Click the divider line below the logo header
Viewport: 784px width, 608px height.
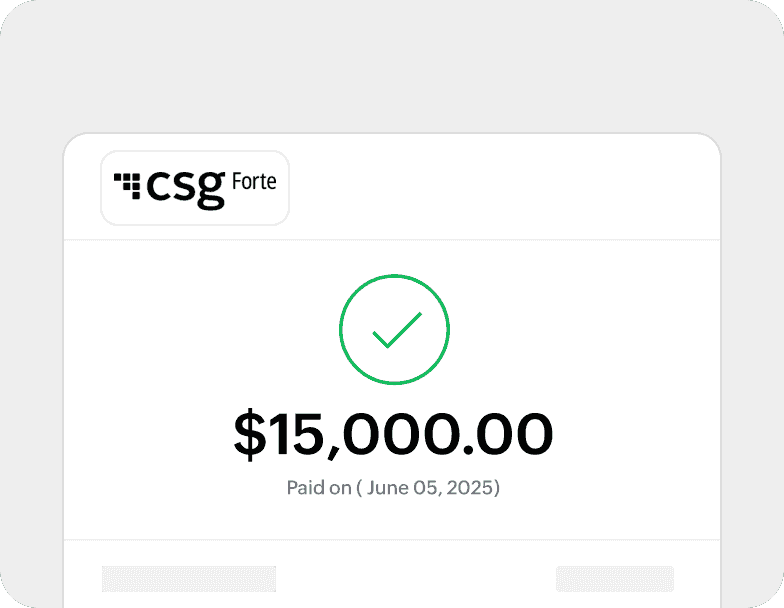392,240
